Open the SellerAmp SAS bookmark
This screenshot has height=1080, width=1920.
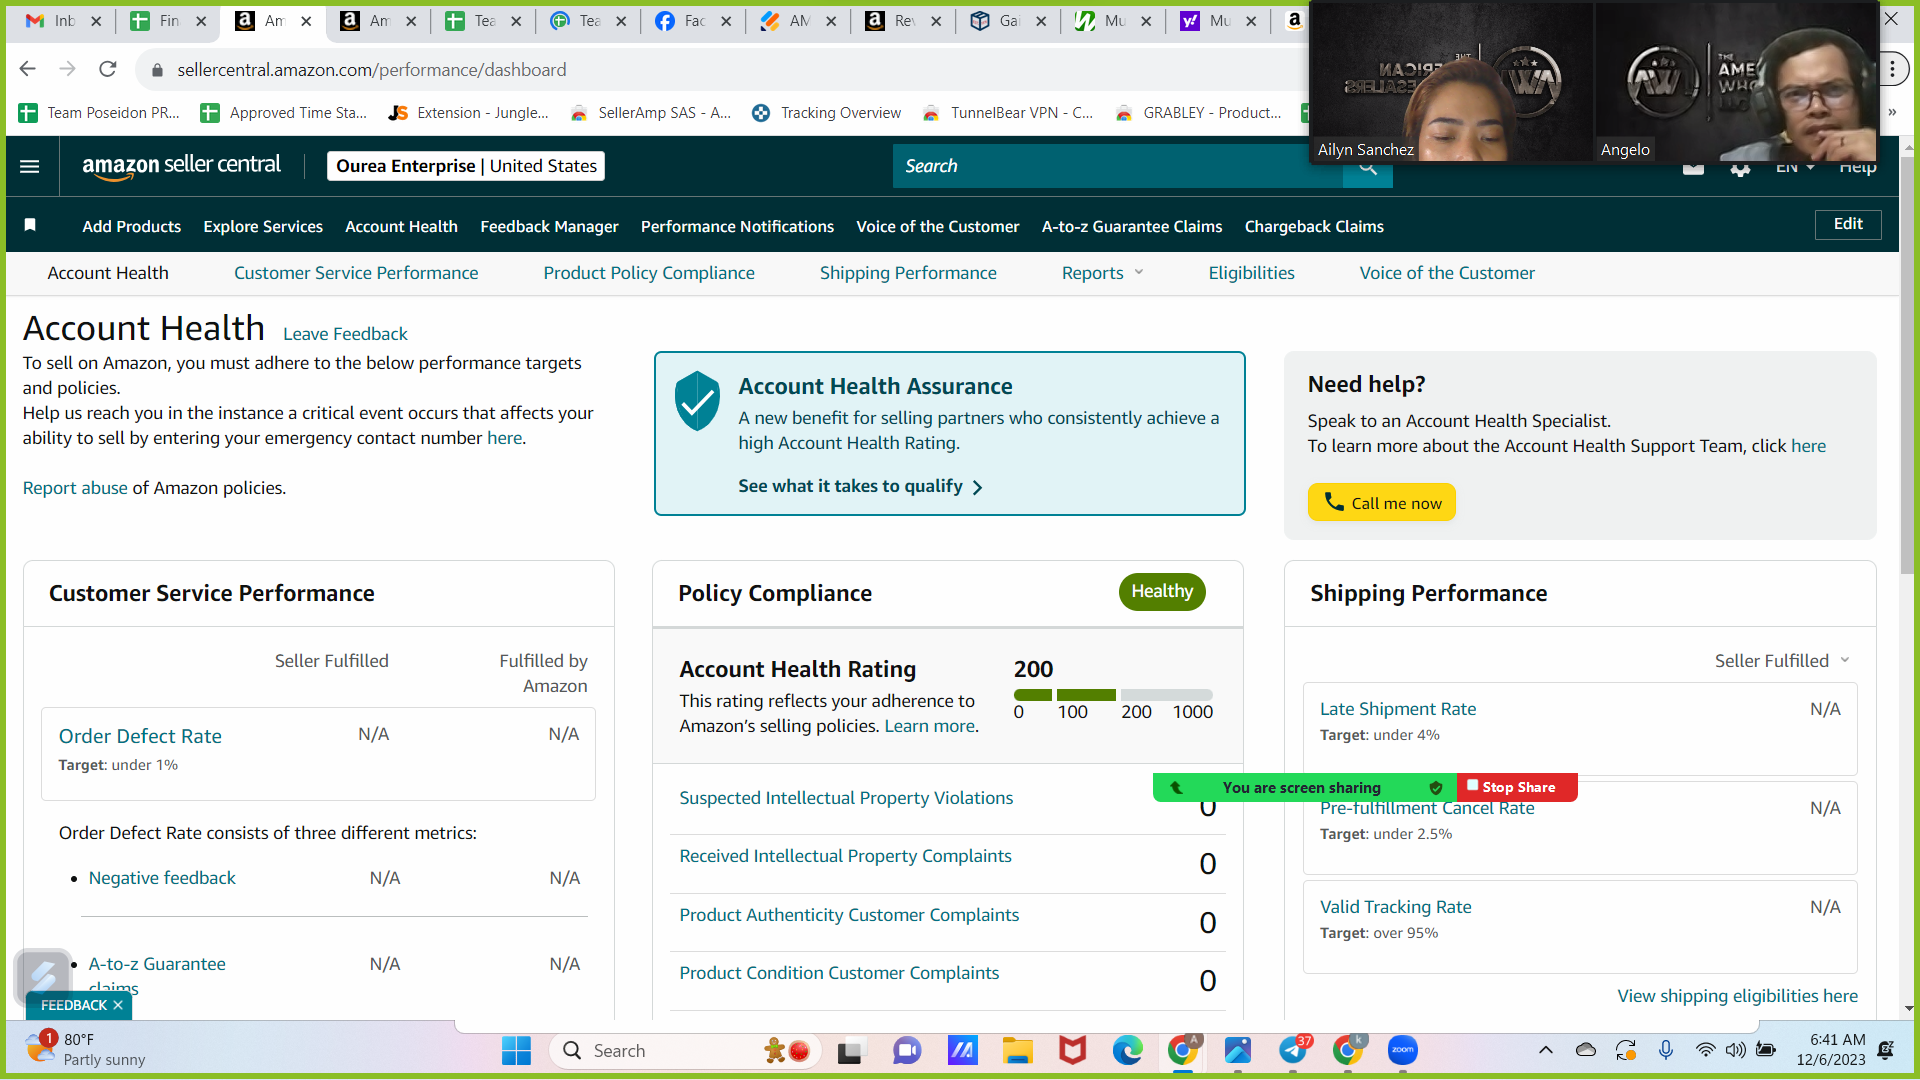click(x=651, y=113)
